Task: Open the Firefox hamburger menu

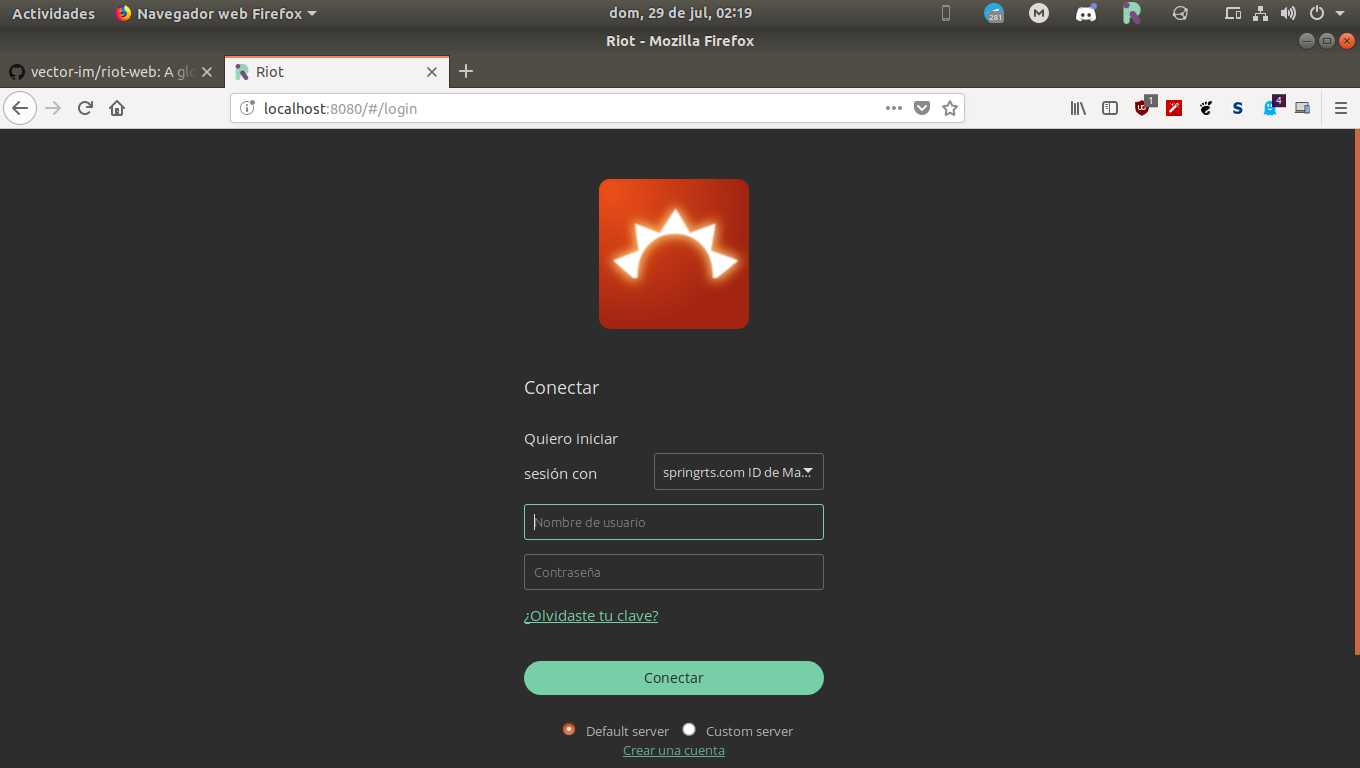Action: click(x=1341, y=108)
